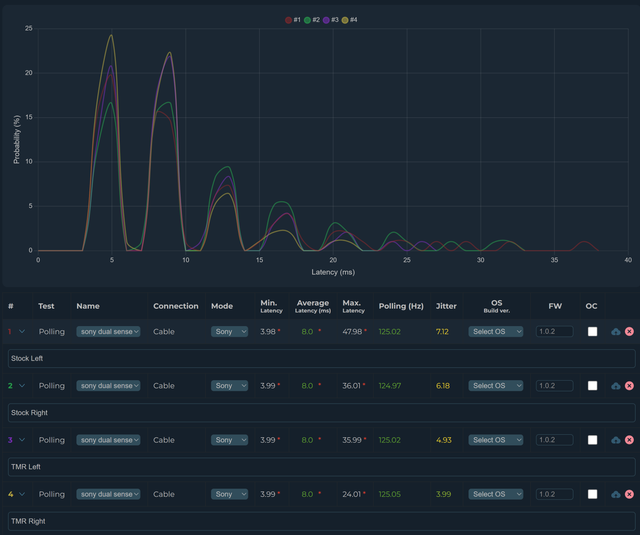
Task: Click the 24.01 max latency value
Action: [351, 494]
